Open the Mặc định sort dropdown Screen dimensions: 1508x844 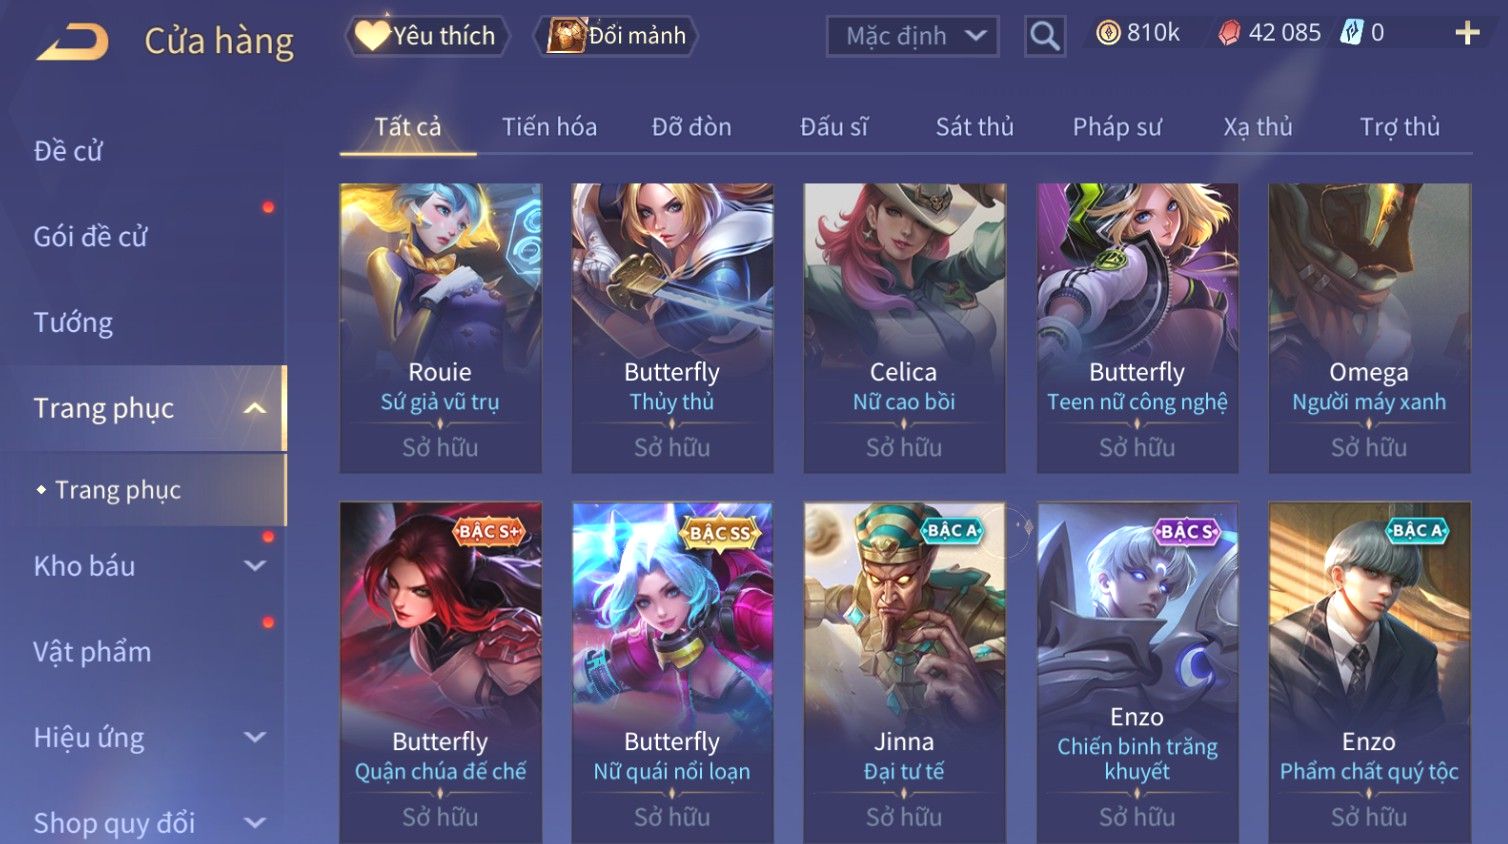coord(912,37)
